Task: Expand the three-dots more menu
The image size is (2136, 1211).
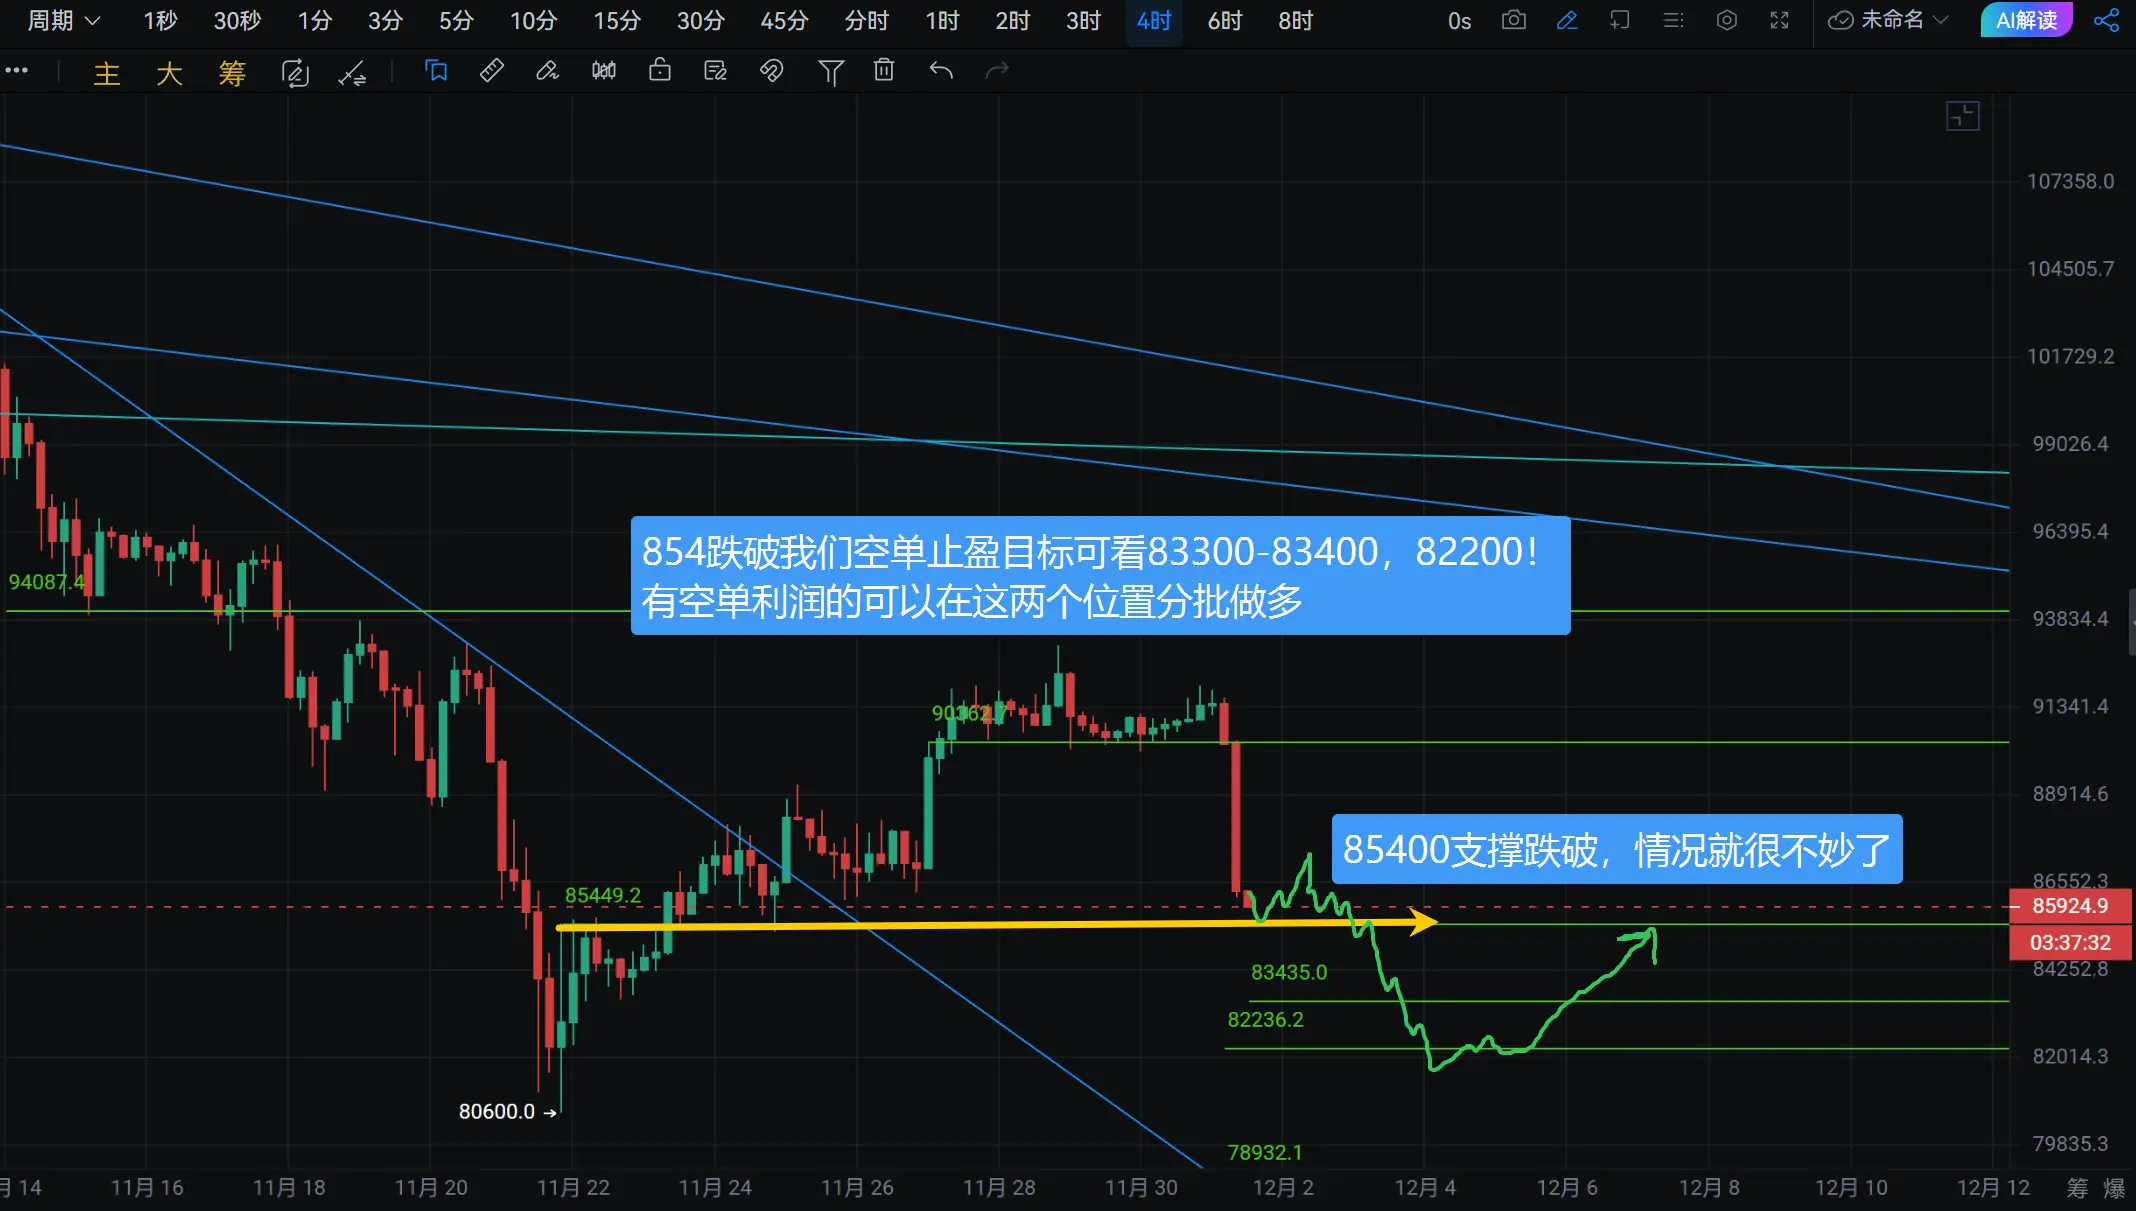Action: (17, 71)
